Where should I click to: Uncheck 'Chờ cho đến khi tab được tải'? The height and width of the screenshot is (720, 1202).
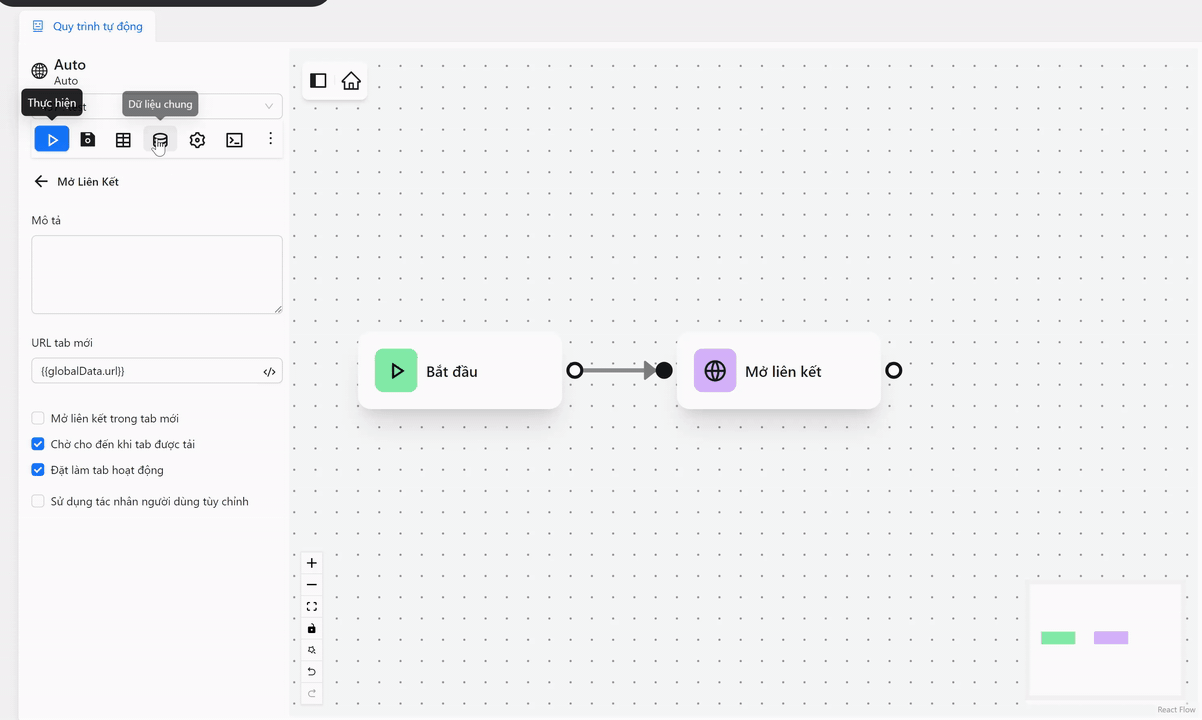click(38, 444)
